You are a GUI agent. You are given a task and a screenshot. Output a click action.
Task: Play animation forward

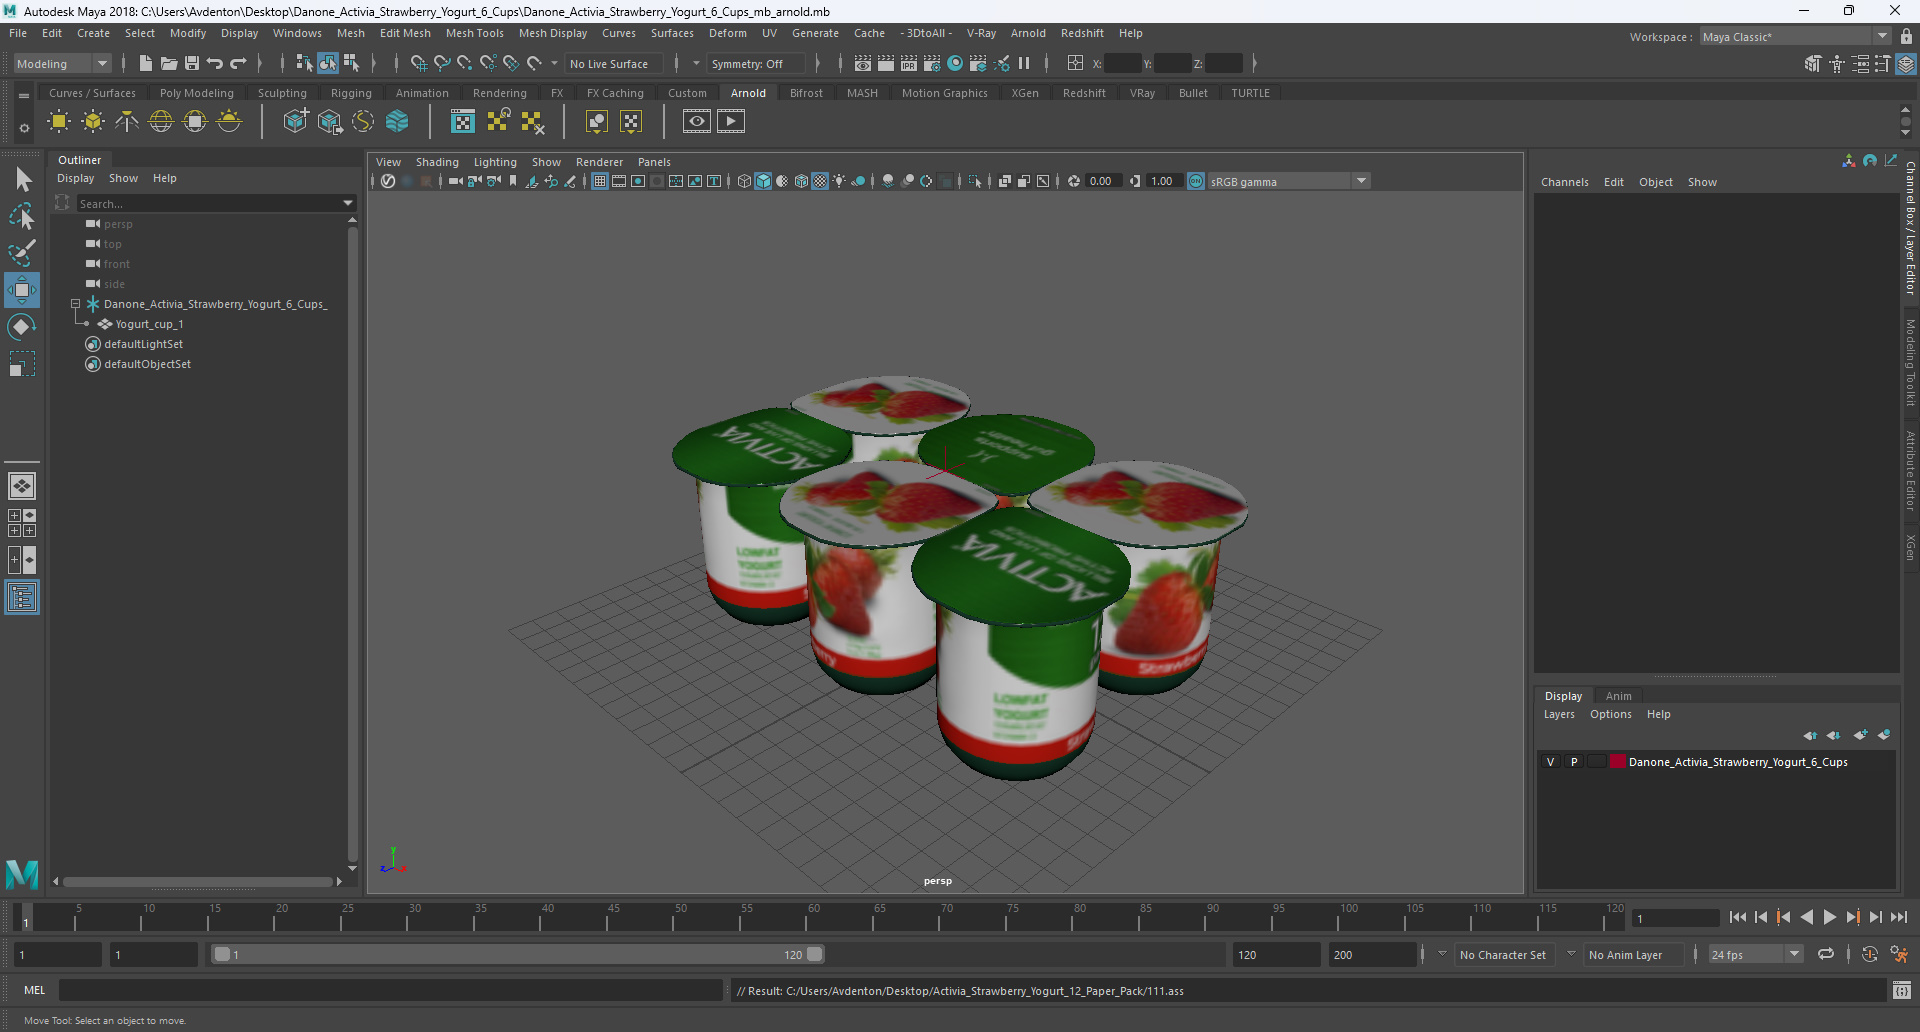tap(1829, 917)
